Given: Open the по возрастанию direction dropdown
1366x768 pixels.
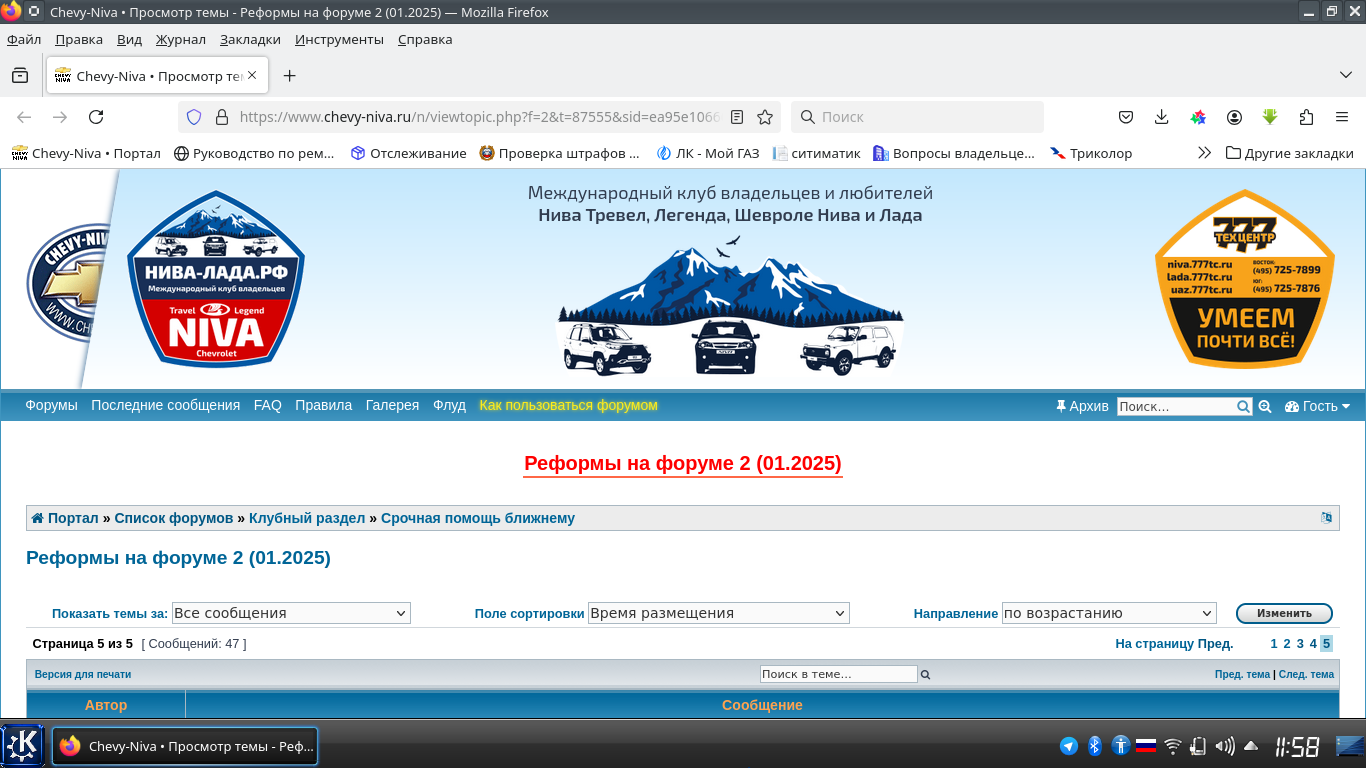Looking at the screenshot, I should point(1109,613).
